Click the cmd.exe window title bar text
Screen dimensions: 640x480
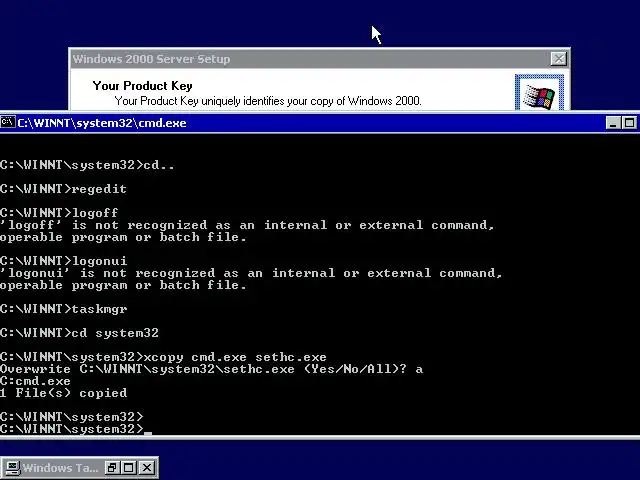tap(102, 123)
